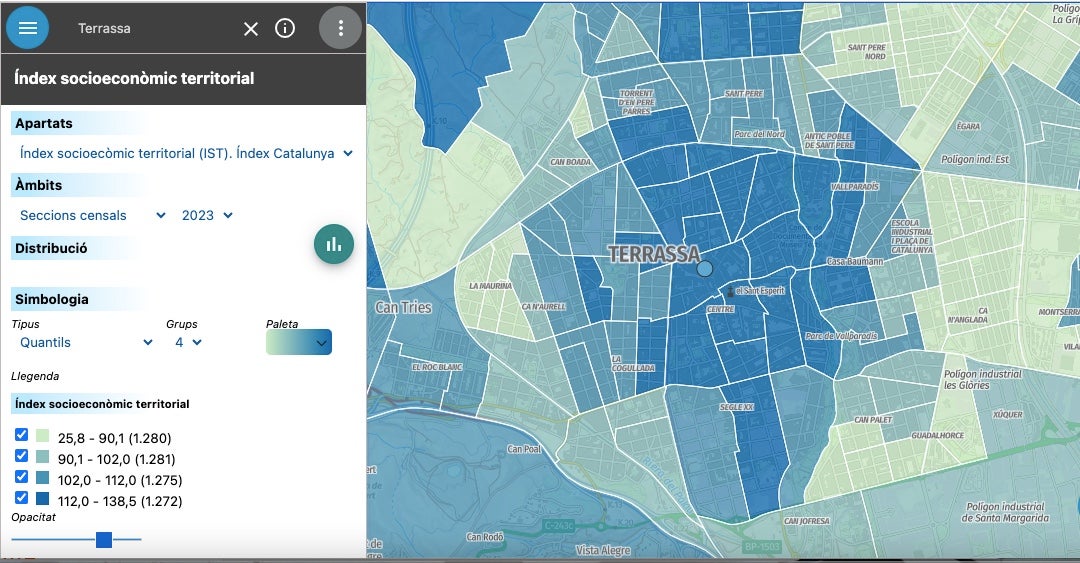Screen dimensions: 1080x563
Task: Disable the 102,0 - 112,0 legend range
Action: point(21,477)
